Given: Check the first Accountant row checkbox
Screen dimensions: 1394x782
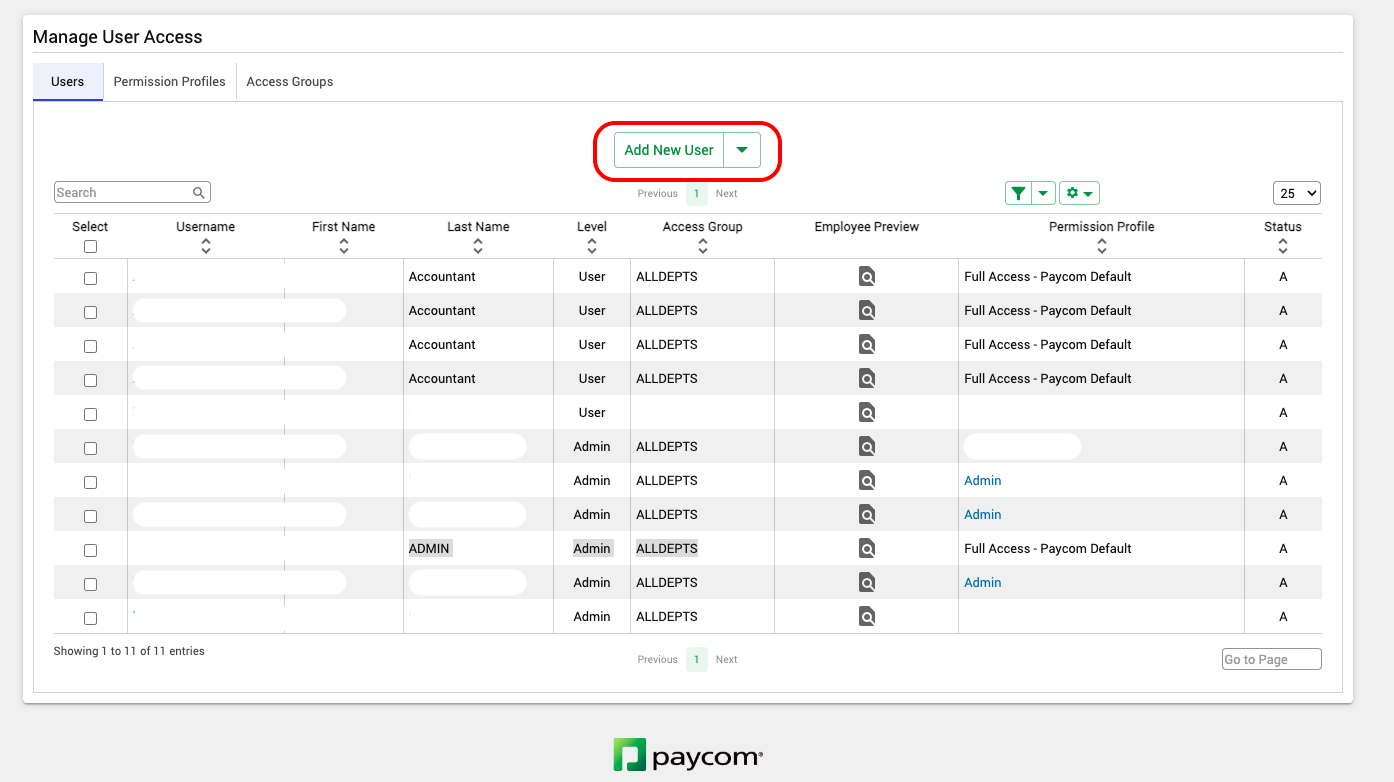Looking at the screenshot, I should [x=90, y=278].
